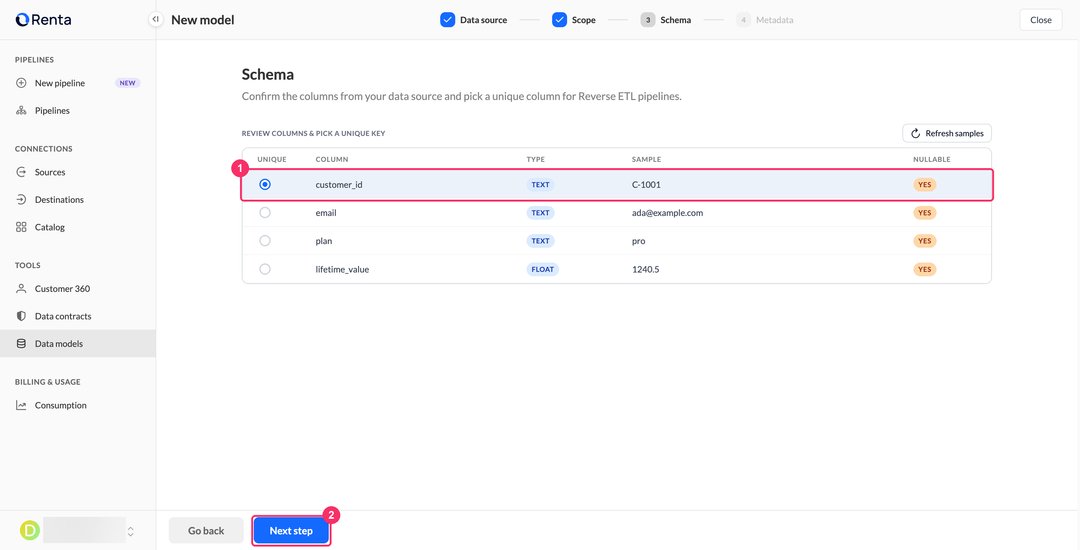Screen dimensions: 1080x550
Task: Click the sample value ada@example.com
Action: pyautogui.click(x=667, y=213)
